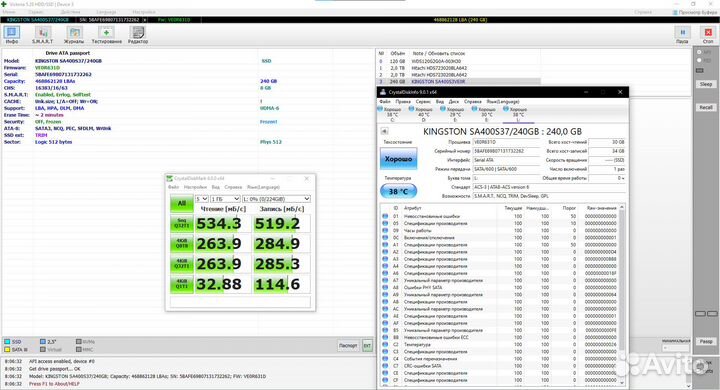The image size is (720, 390).
Task: Run 4KiB Q8T8 test in CrystalDiskMark
Action: [182, 243]
